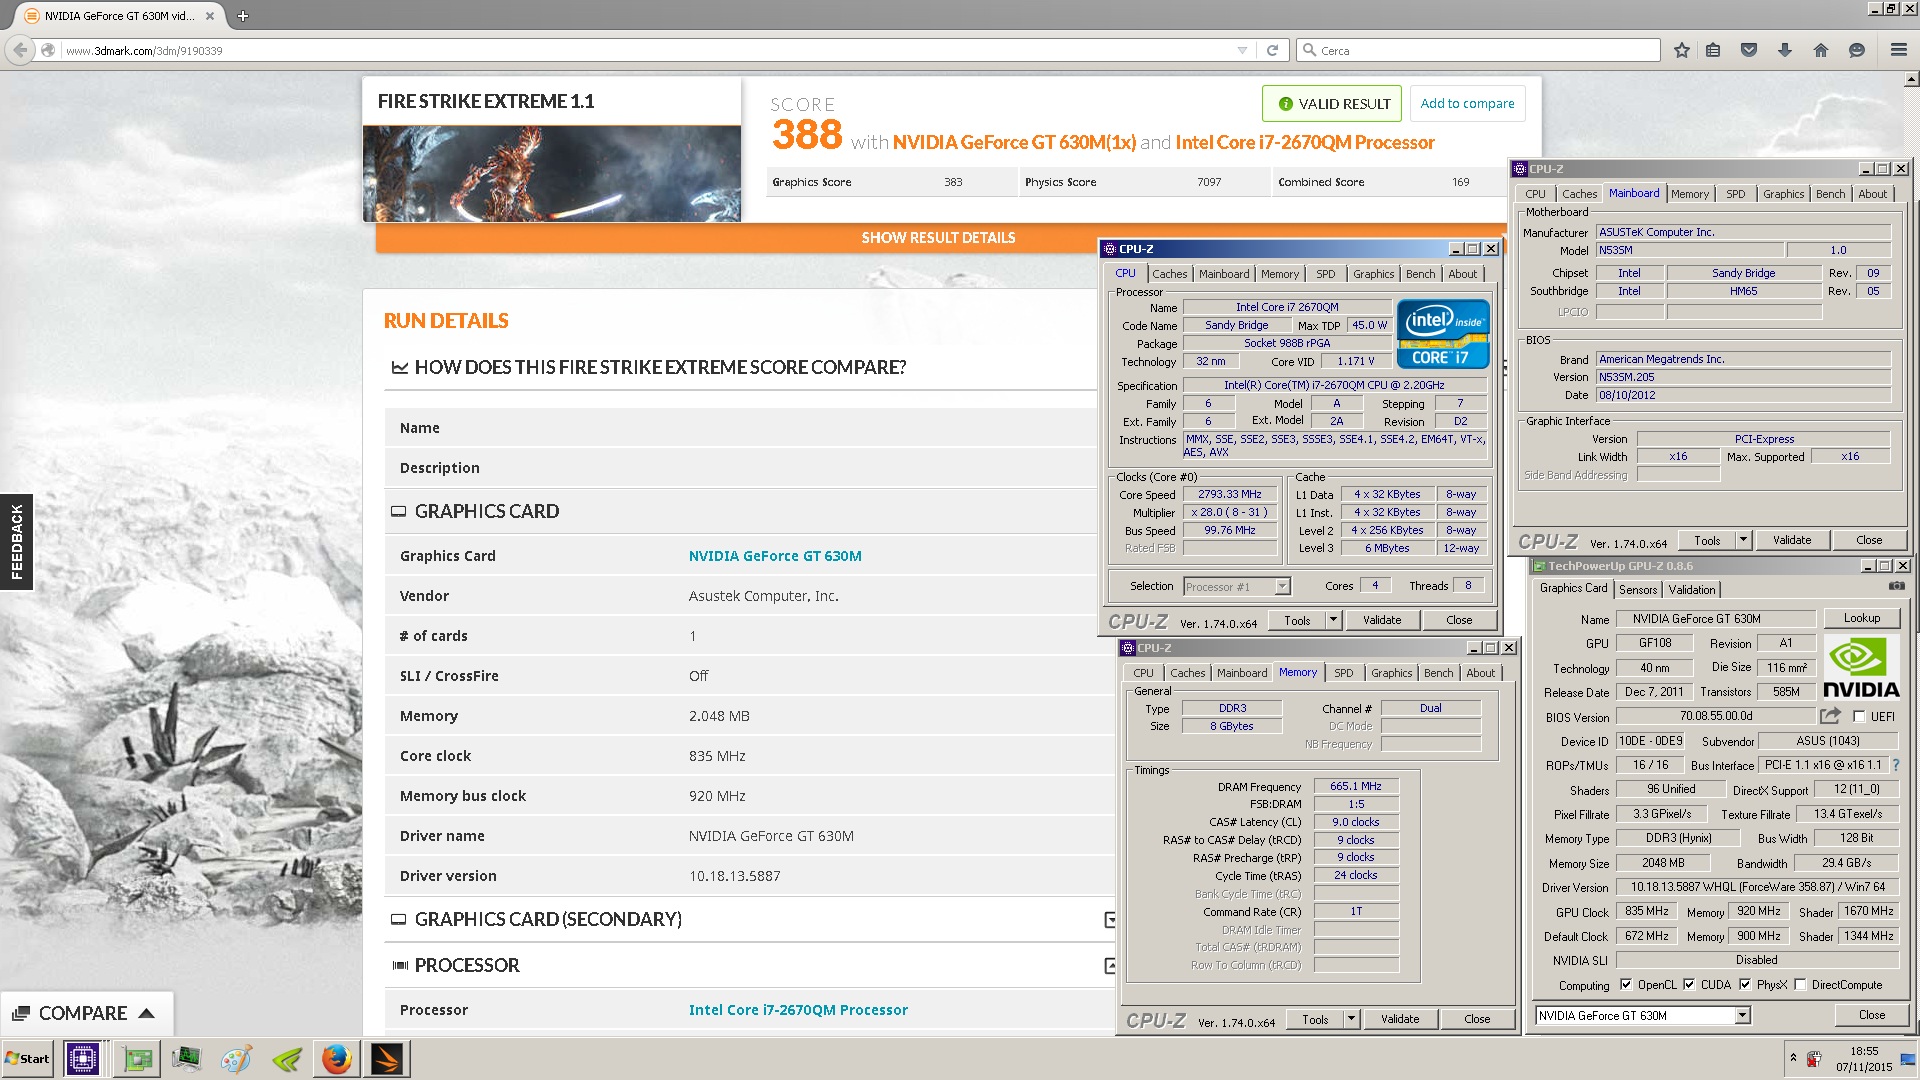1920x1080 pixels.
Task: Expand Graphics Card (Secondary) section
Action: point(1109,920)
